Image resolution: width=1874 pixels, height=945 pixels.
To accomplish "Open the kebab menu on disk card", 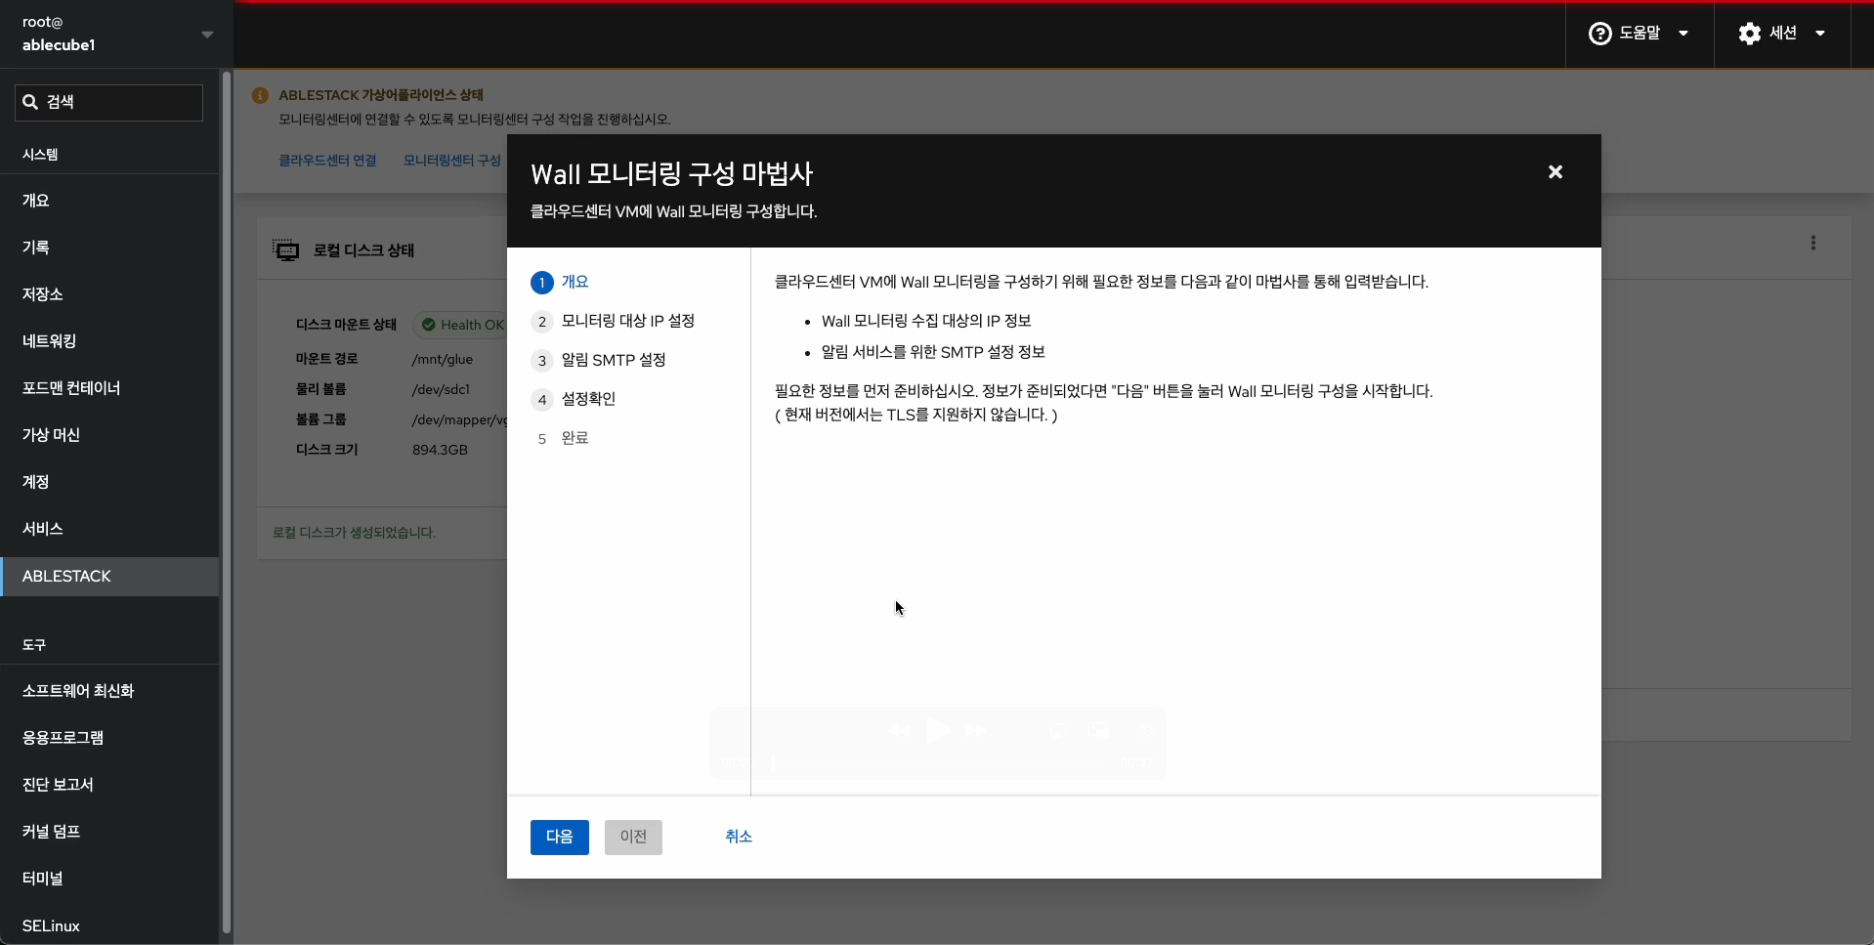I will (1813, 243).
